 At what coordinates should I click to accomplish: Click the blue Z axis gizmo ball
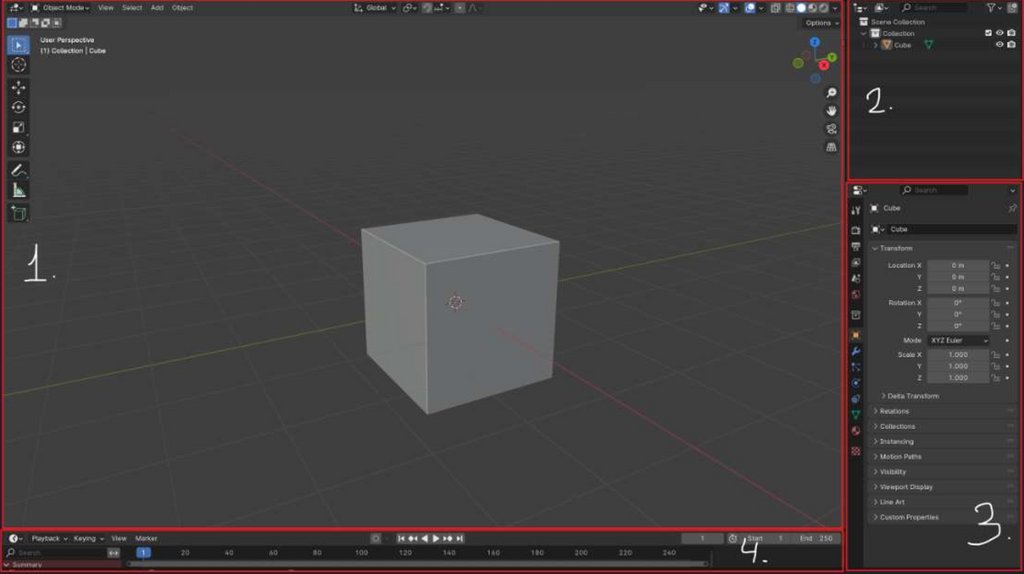pyautogui.click(x=815, y=42)
